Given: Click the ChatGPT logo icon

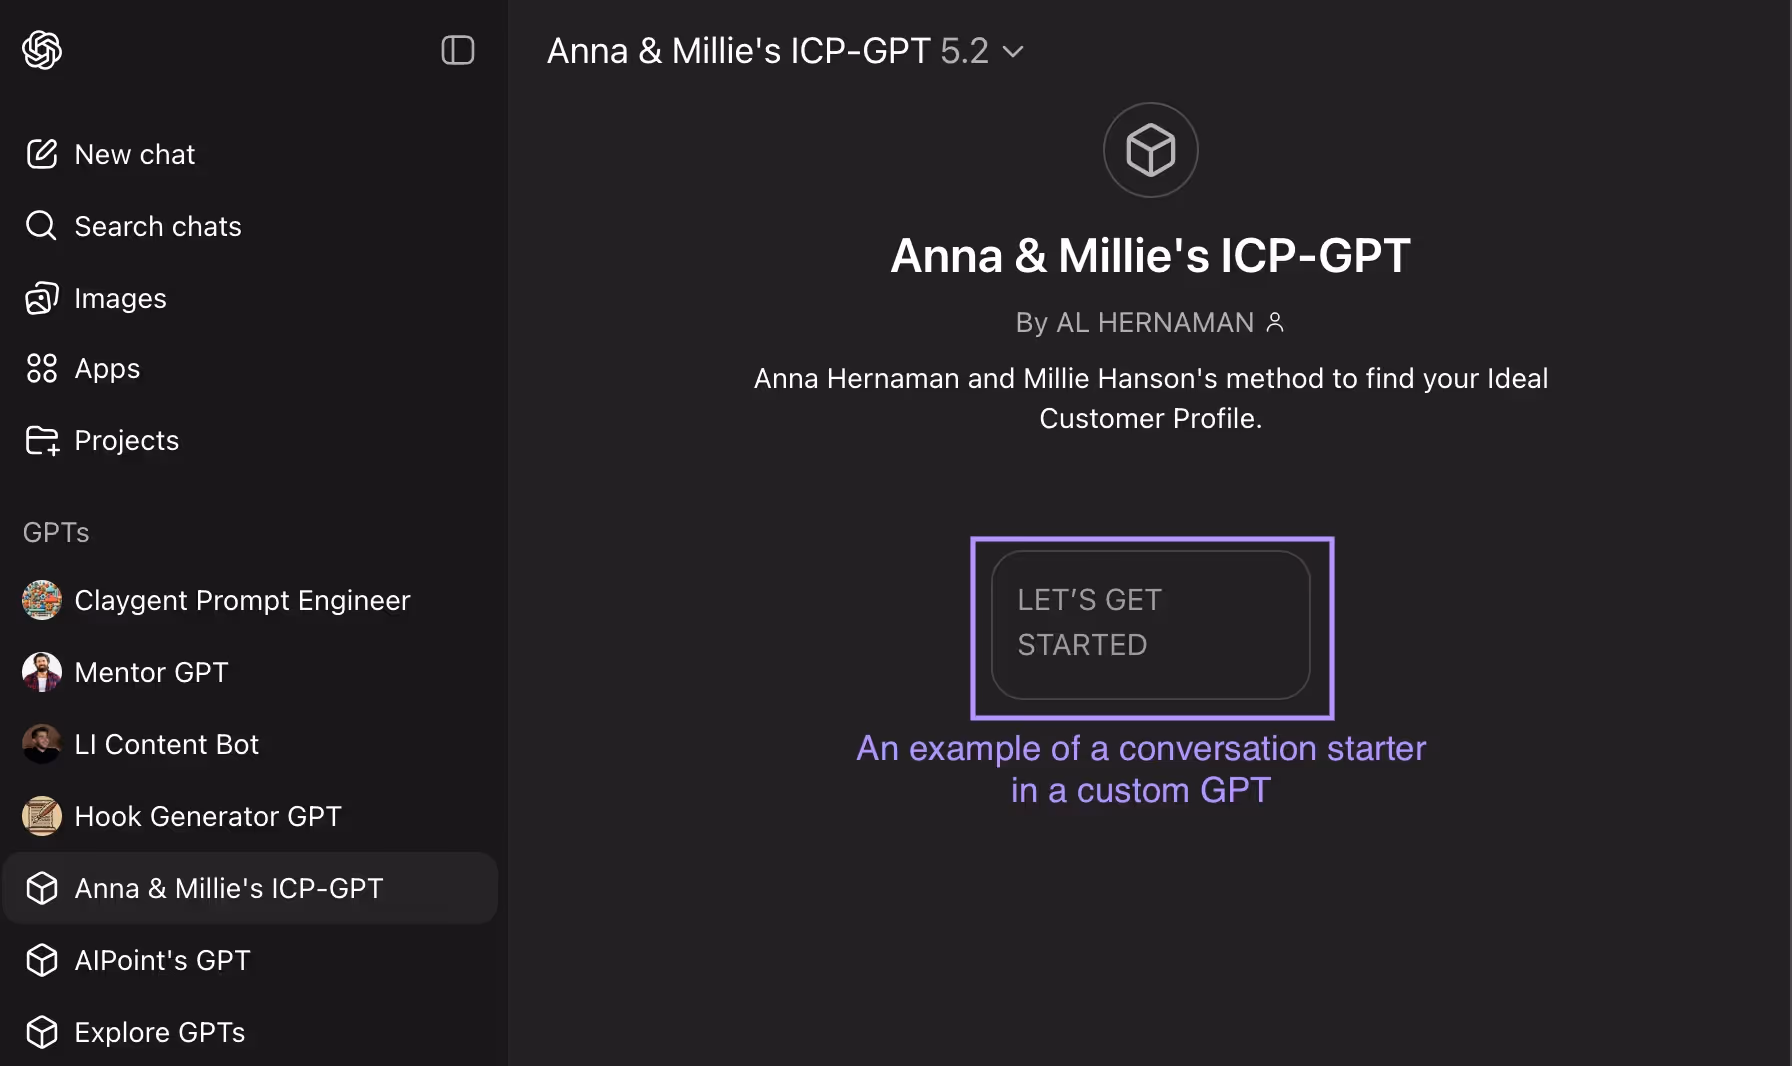Looking at the screenshot, I should (x=42, y=50).
